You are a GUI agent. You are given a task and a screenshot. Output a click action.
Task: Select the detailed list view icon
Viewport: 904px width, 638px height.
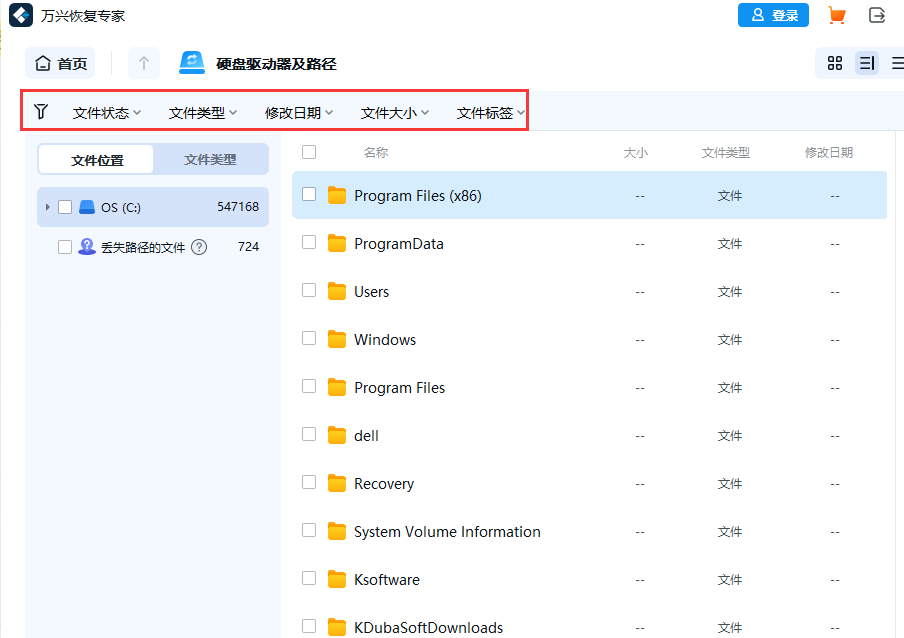(x=867, y=62)
